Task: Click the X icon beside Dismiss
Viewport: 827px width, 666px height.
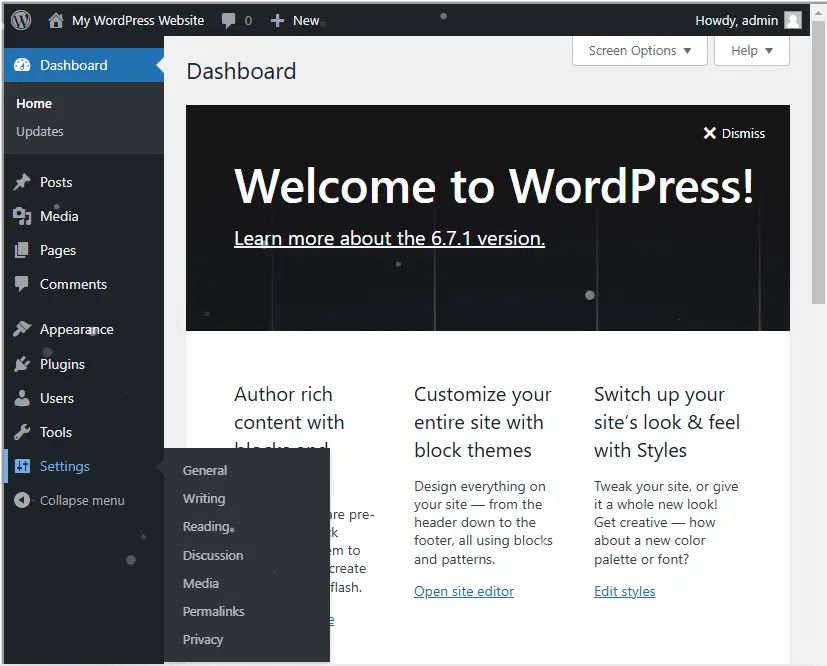Action: pyautogui.click(x=710, y=133)
